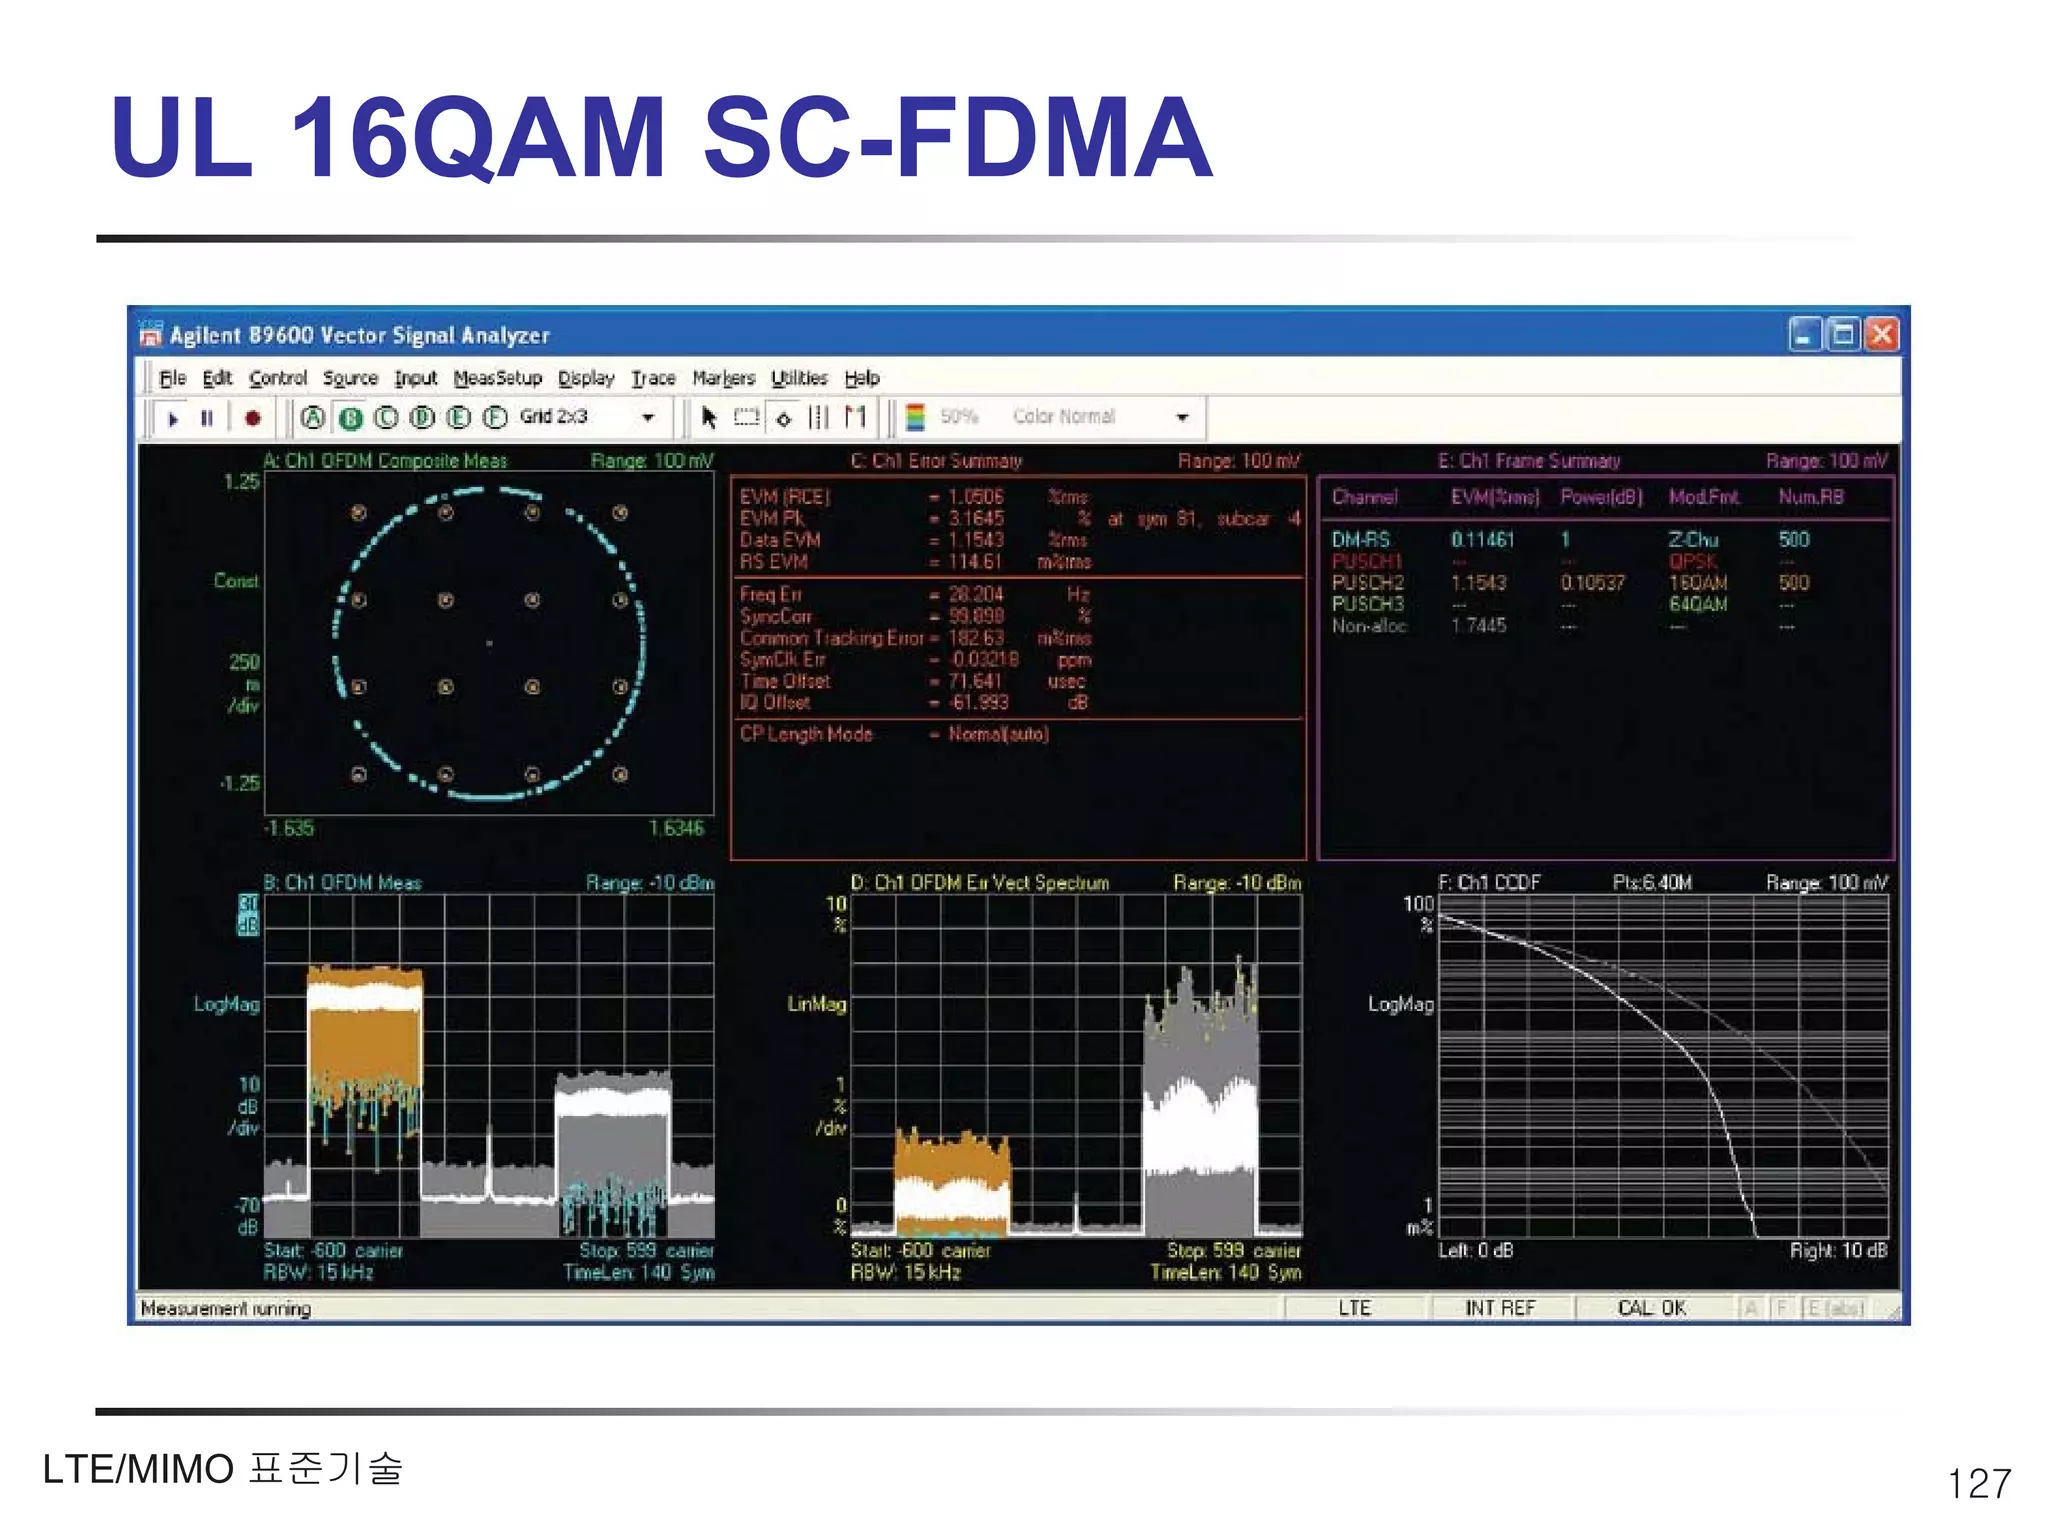
Task: Select trace C in the toolbar
Action: 386,418
